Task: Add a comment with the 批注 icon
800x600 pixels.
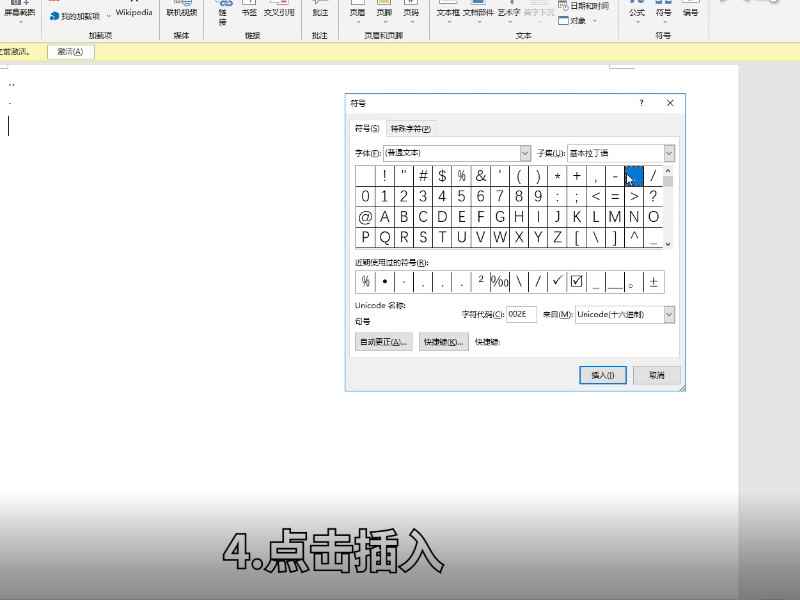Action: [320, 12]
